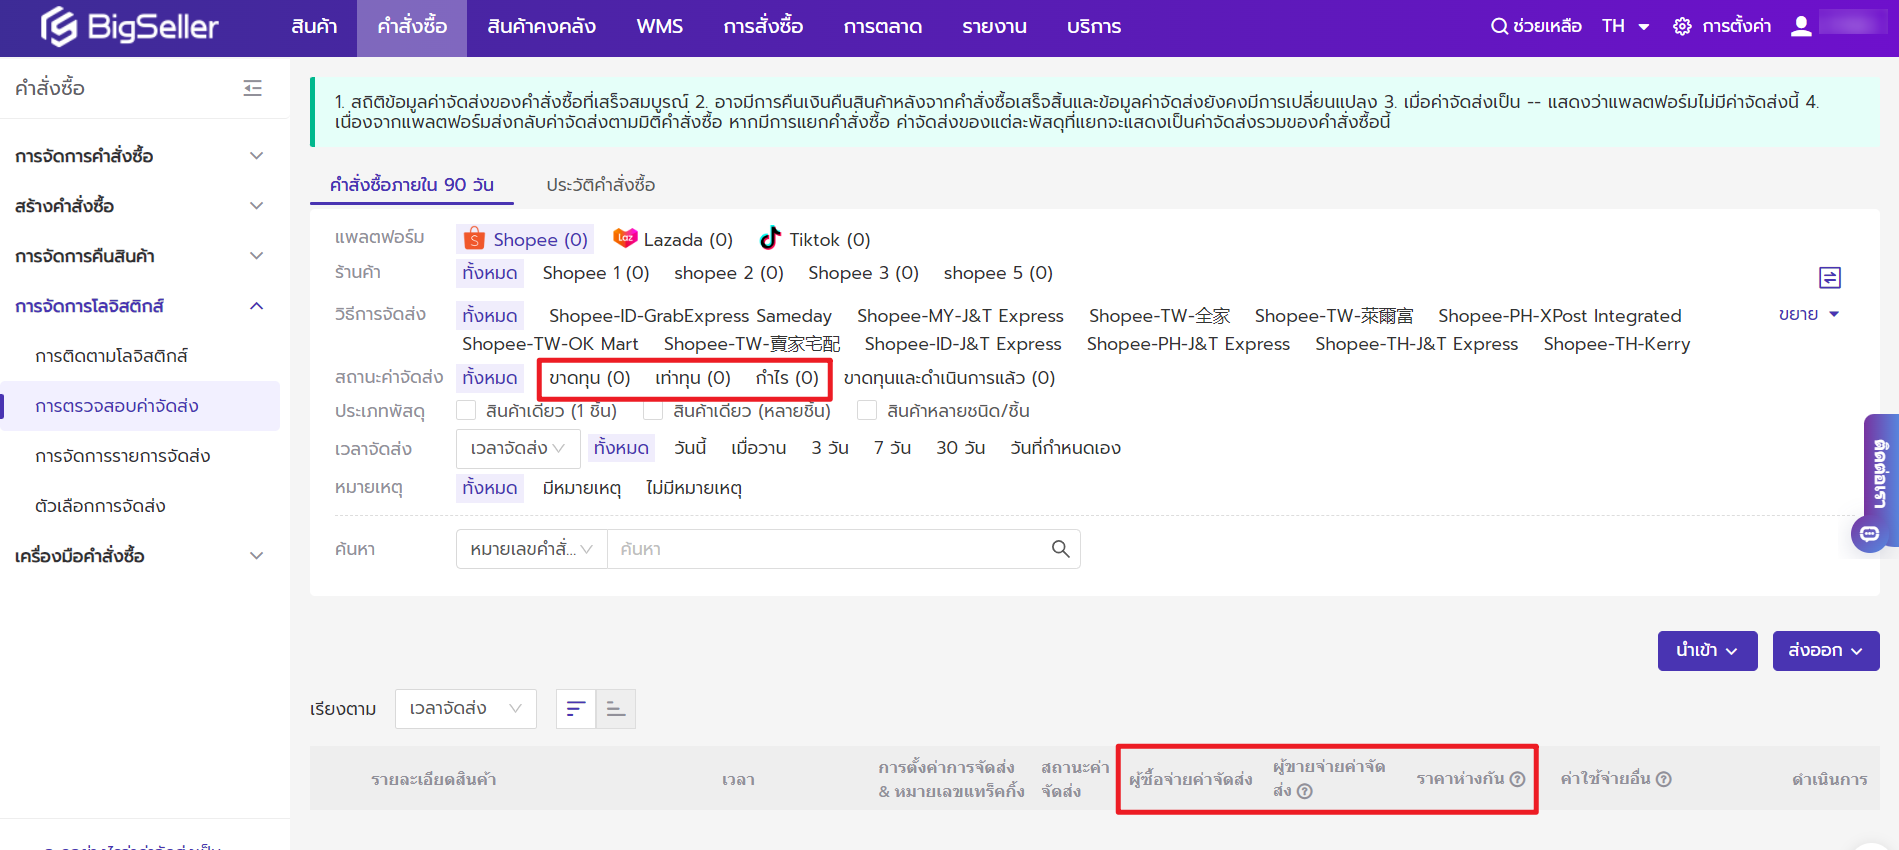Viewport: 1899px width, 850px height.
Task: Enable the สินค้าเดียว (หลายชิ้น) checkbox
Action: pyautogui.click(x=653, y=411)
